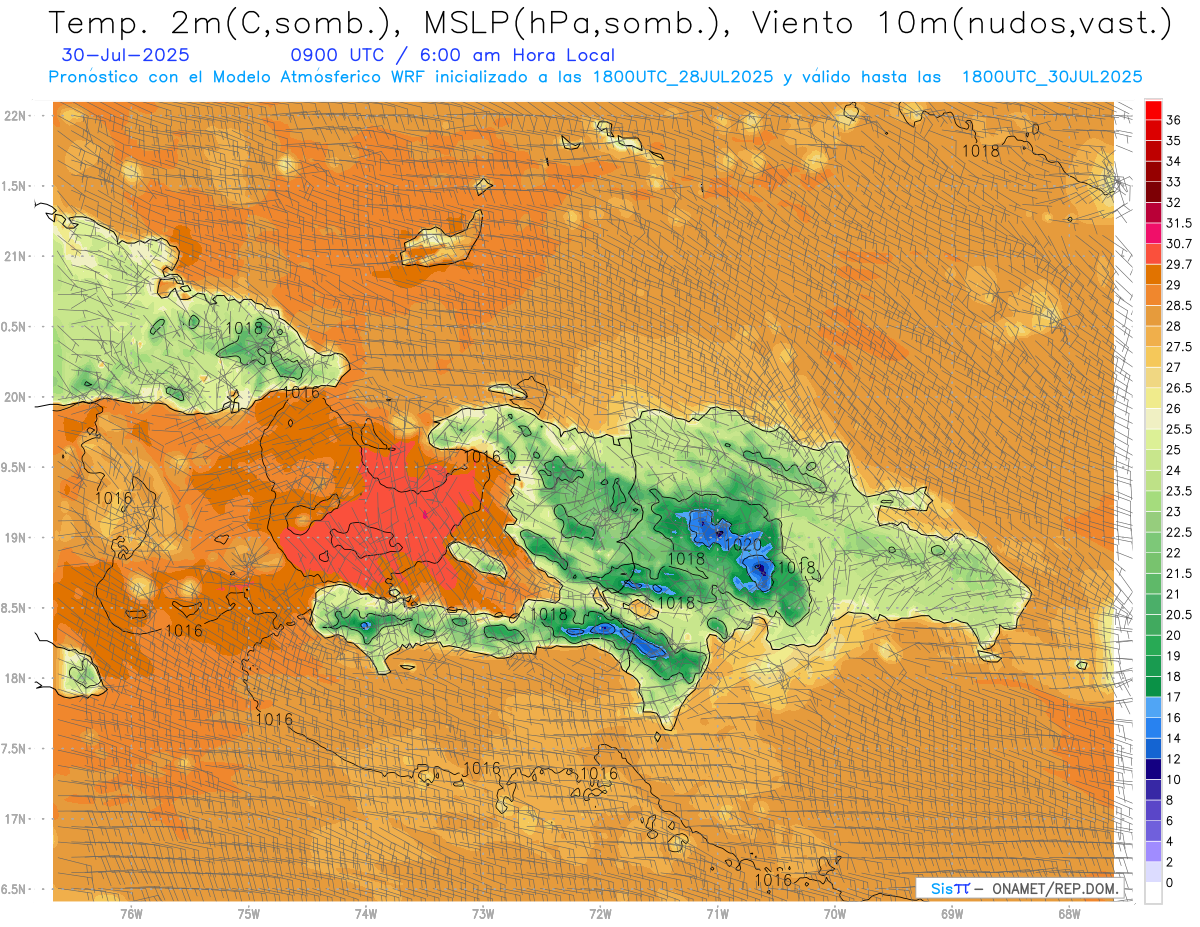Click the 72W longitude axis label

coord(600,913)
